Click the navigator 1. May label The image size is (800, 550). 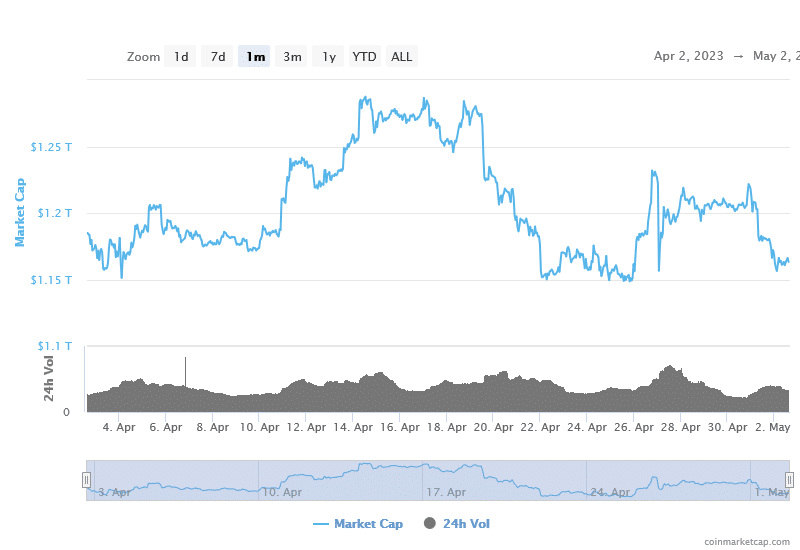point(772,492)
